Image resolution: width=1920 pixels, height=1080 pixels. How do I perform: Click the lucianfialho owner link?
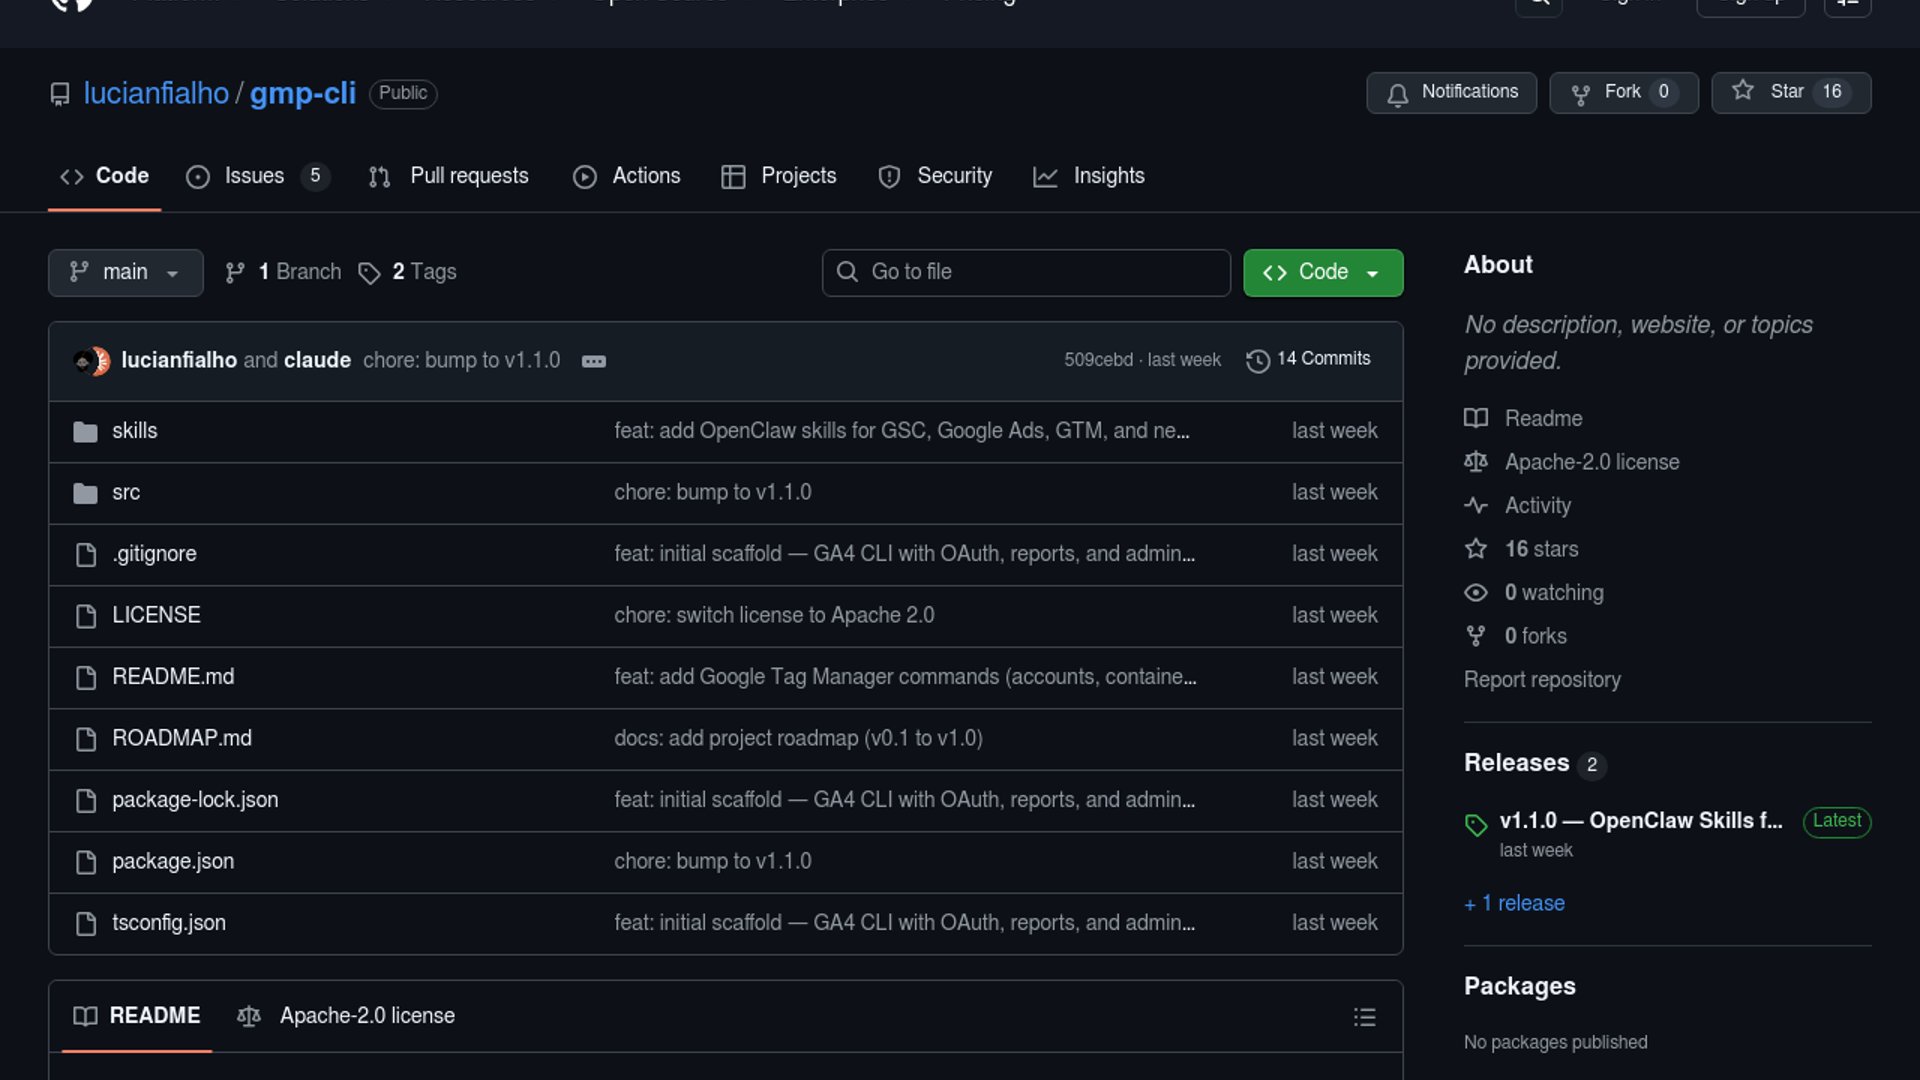pyautogui.click(x=156, y=93)
